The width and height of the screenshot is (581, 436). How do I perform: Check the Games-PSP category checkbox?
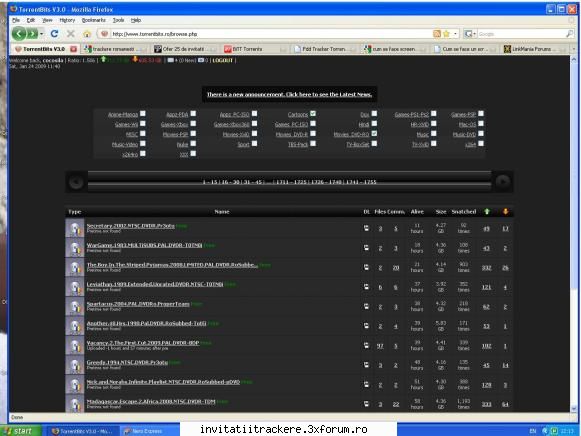click(481, 114)
